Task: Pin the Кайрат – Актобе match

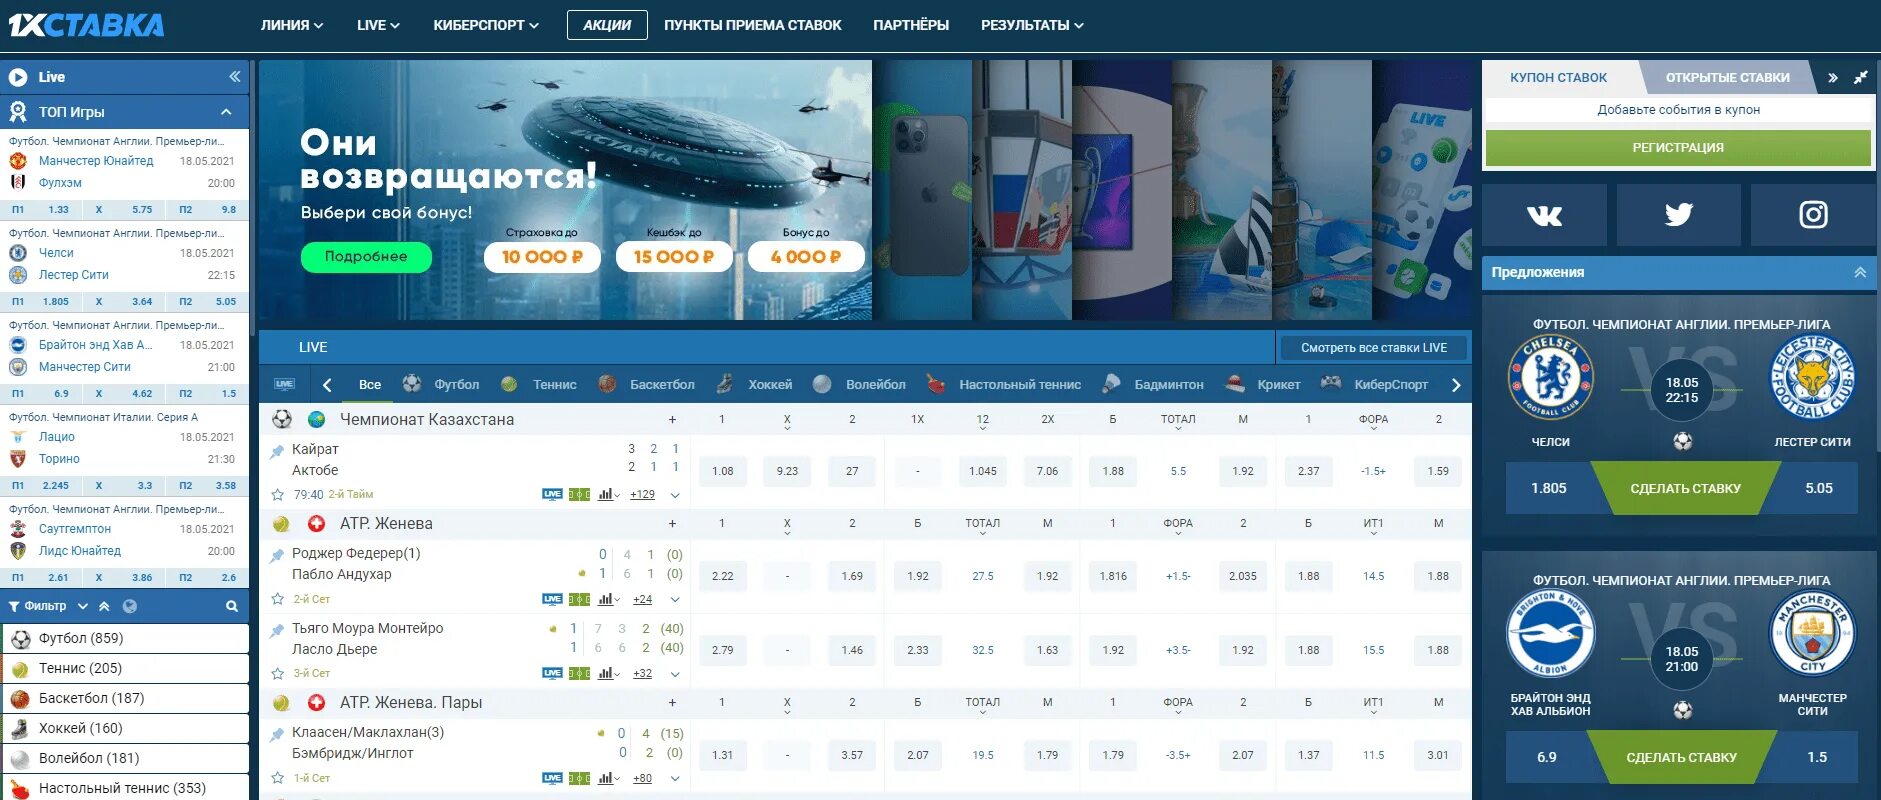Action: tap(277, 452)
